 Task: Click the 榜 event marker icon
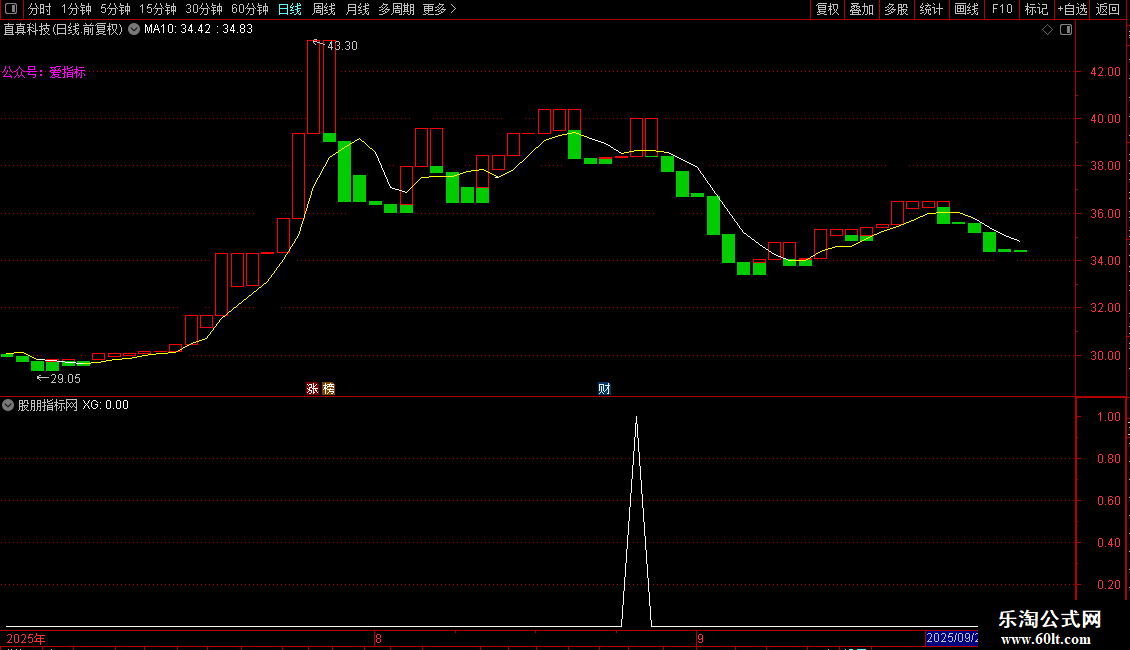[x=329, y=388]
